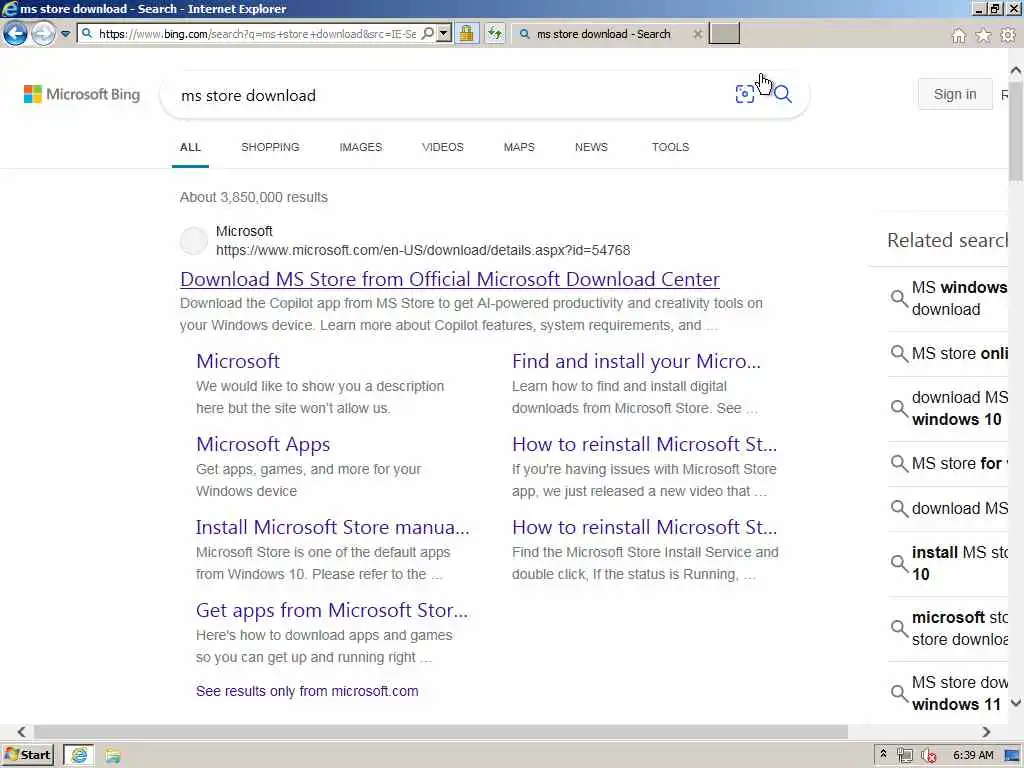Click the microsoft.com details.aspx URL text
The height and width of the screenshot is (768, 1024).
coord(423,250)
